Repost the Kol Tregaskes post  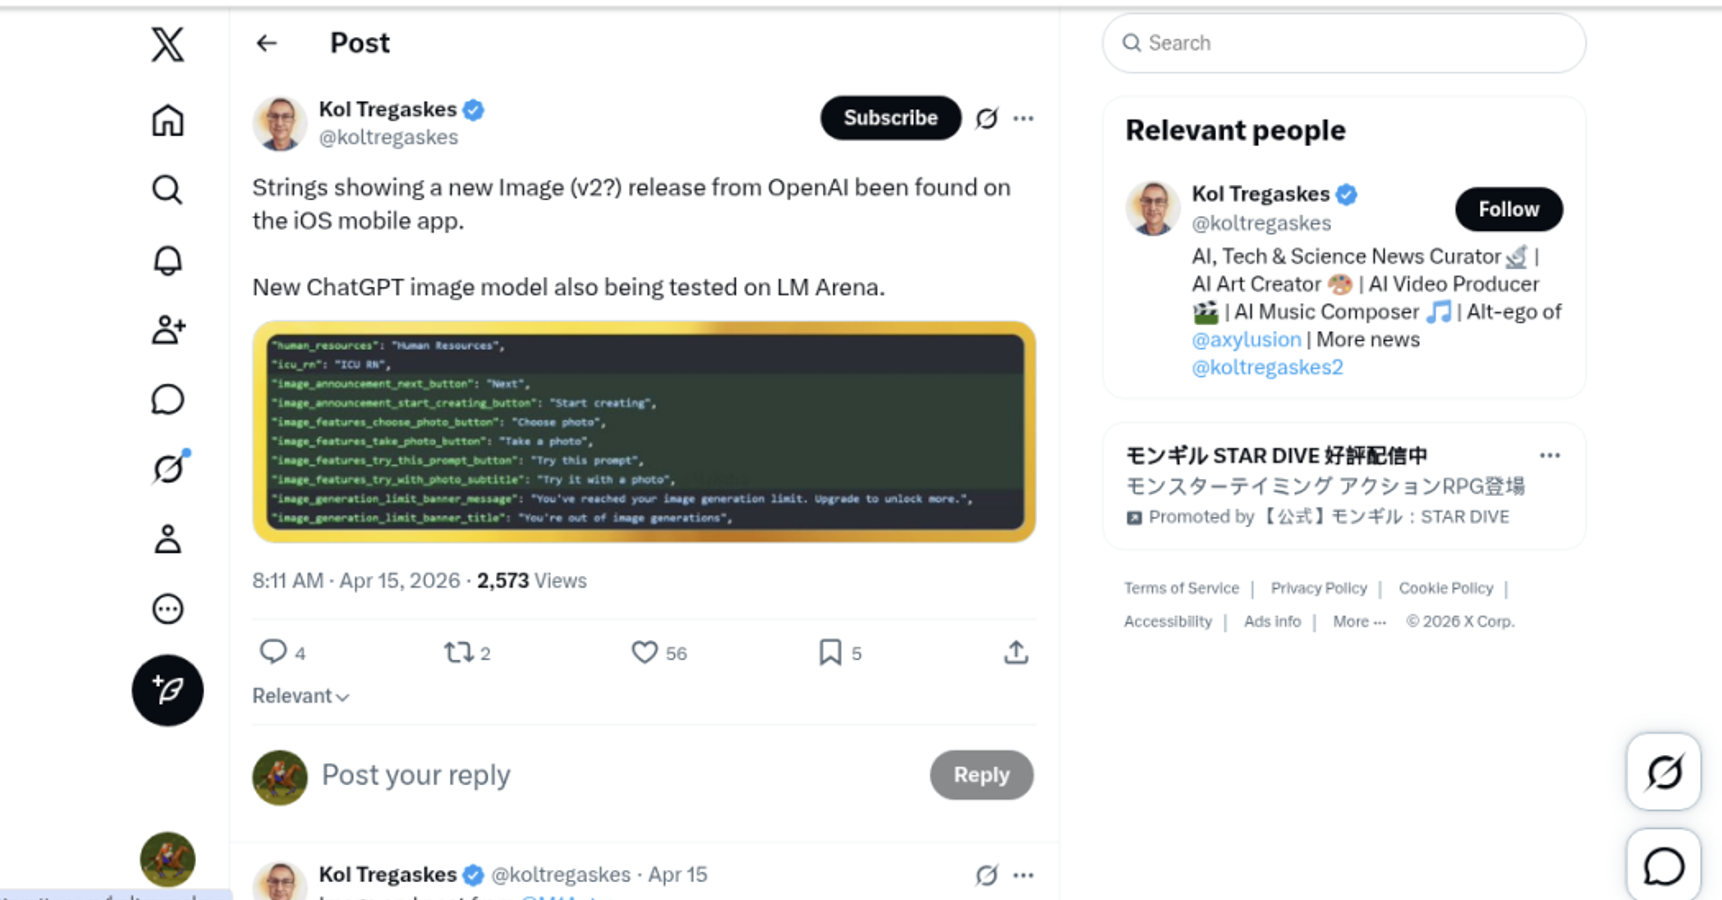click(459, 653)
